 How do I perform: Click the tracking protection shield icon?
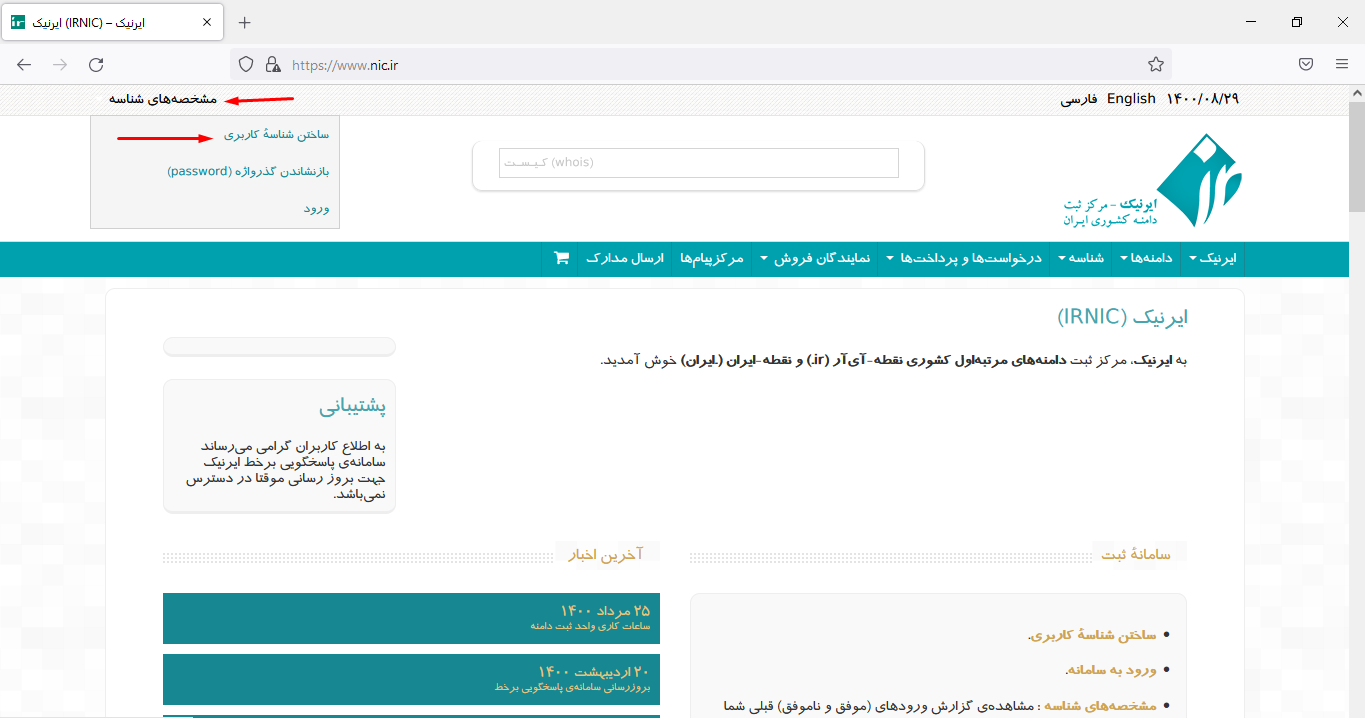[x=247, y=65]
